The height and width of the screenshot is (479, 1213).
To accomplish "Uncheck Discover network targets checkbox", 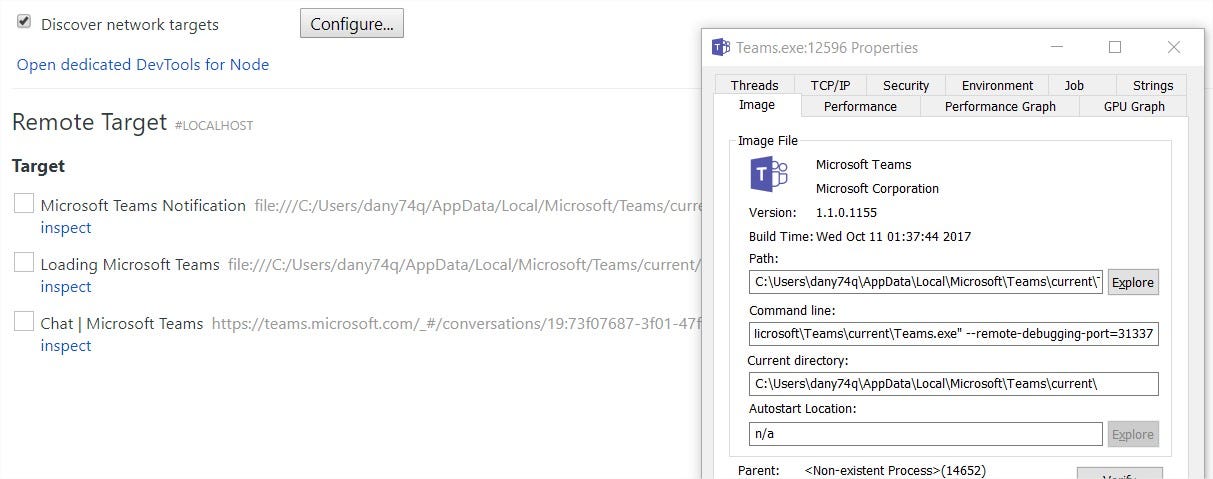I will (x=24, y=21).
